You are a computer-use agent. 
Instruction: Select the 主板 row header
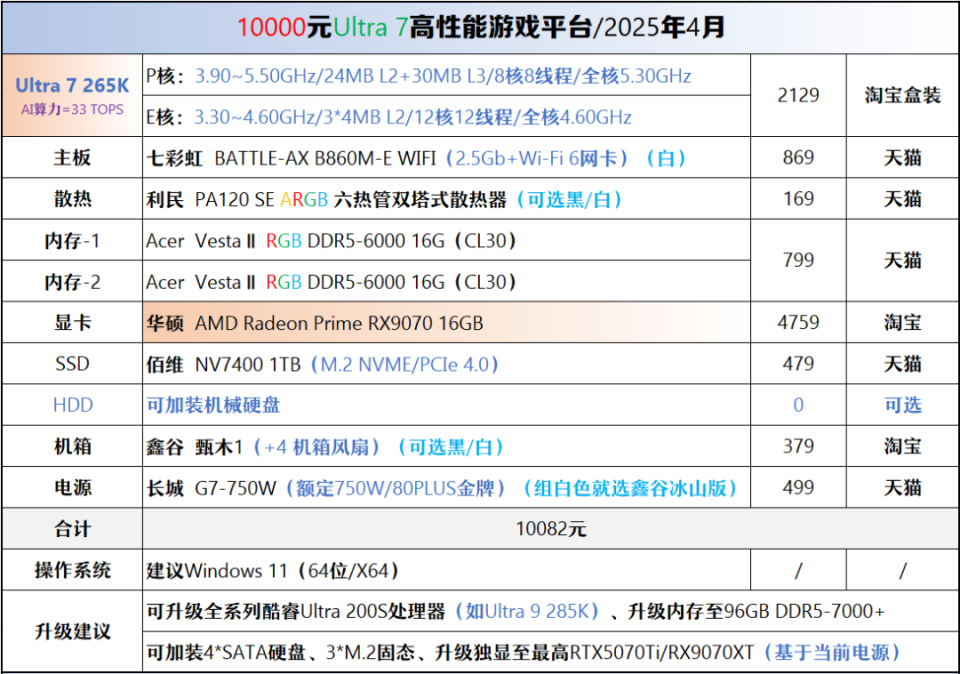[x=72, y=157]
